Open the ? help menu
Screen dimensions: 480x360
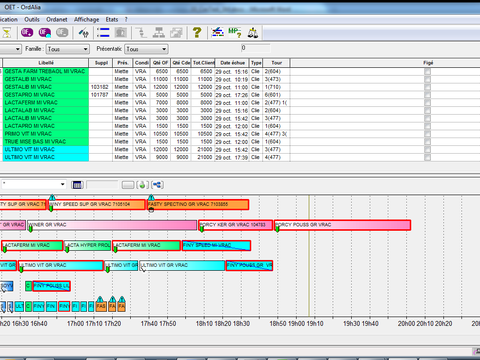(x=126, y=19)
